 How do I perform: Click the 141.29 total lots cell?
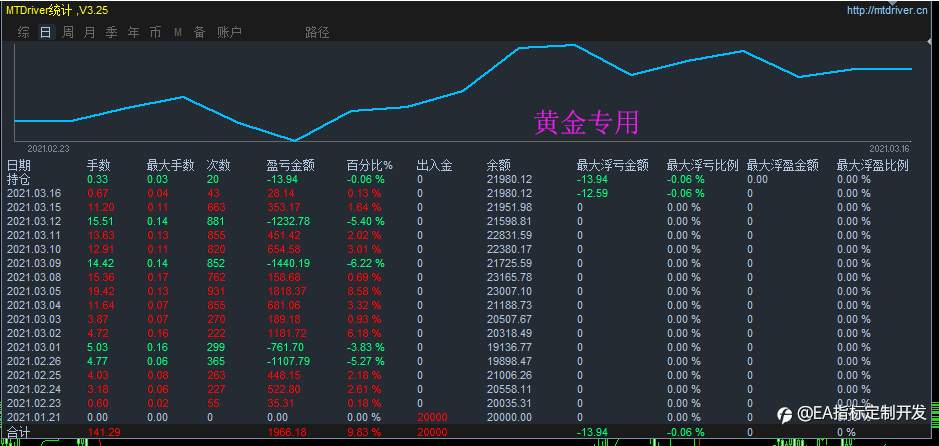(104, 432)
